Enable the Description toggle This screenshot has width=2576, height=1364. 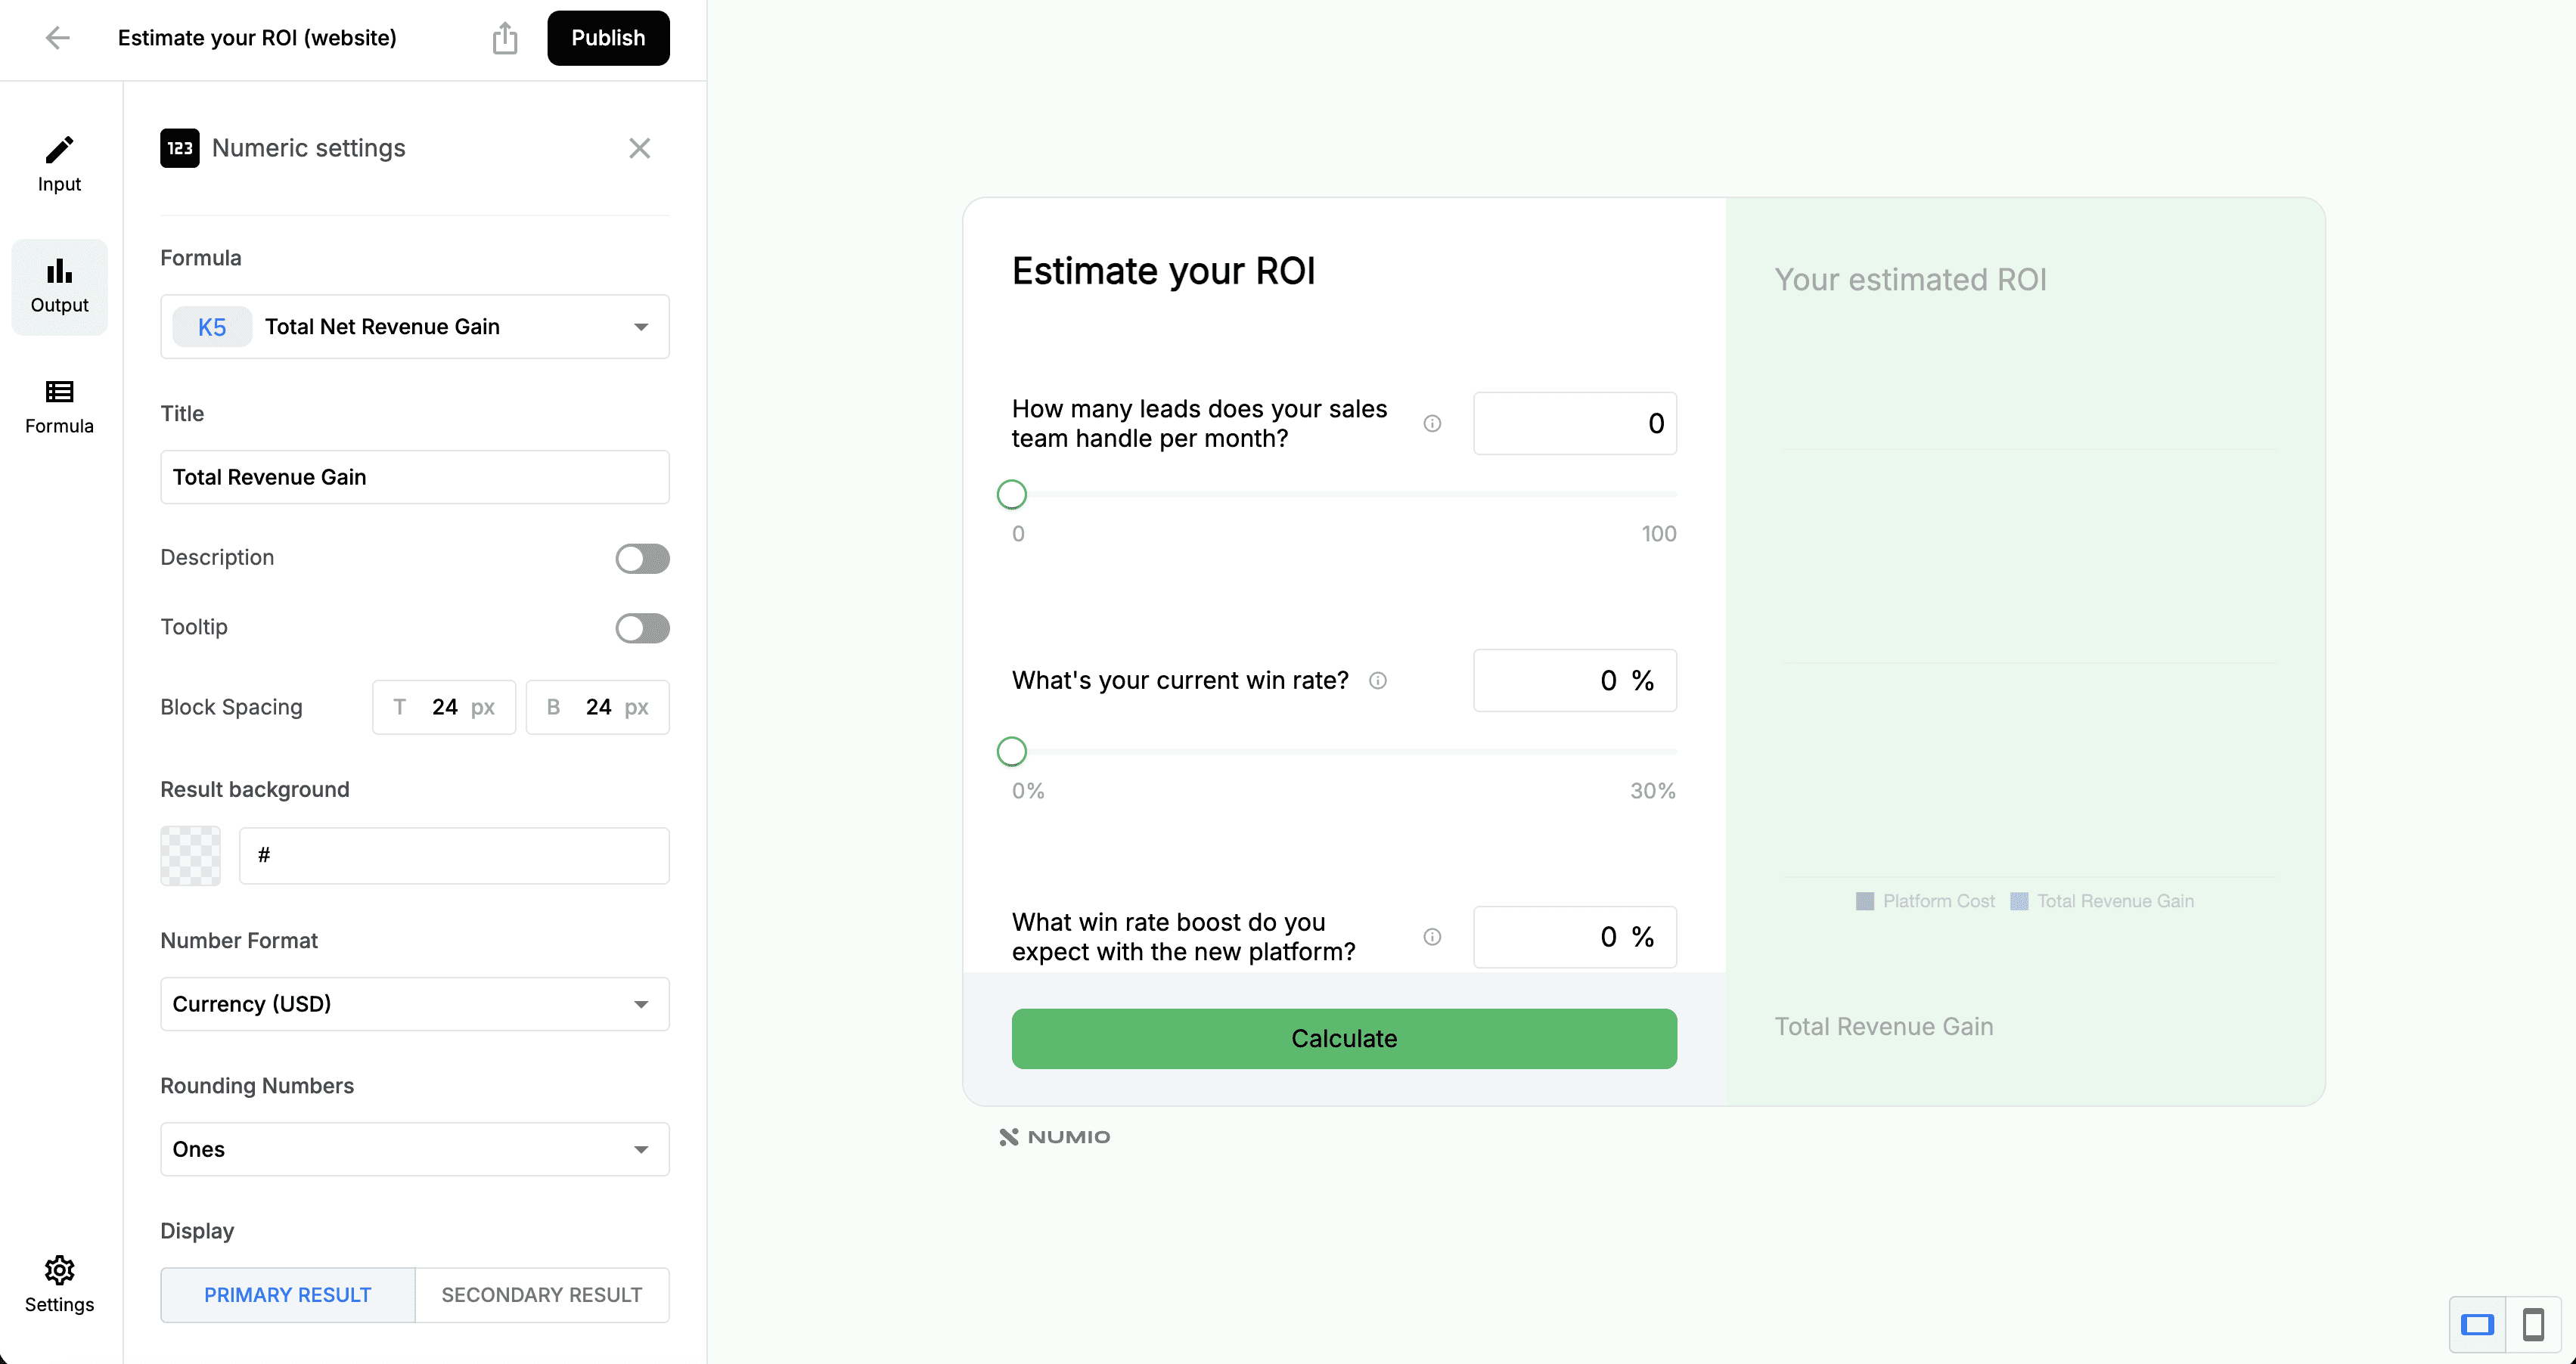coord(642,558)
